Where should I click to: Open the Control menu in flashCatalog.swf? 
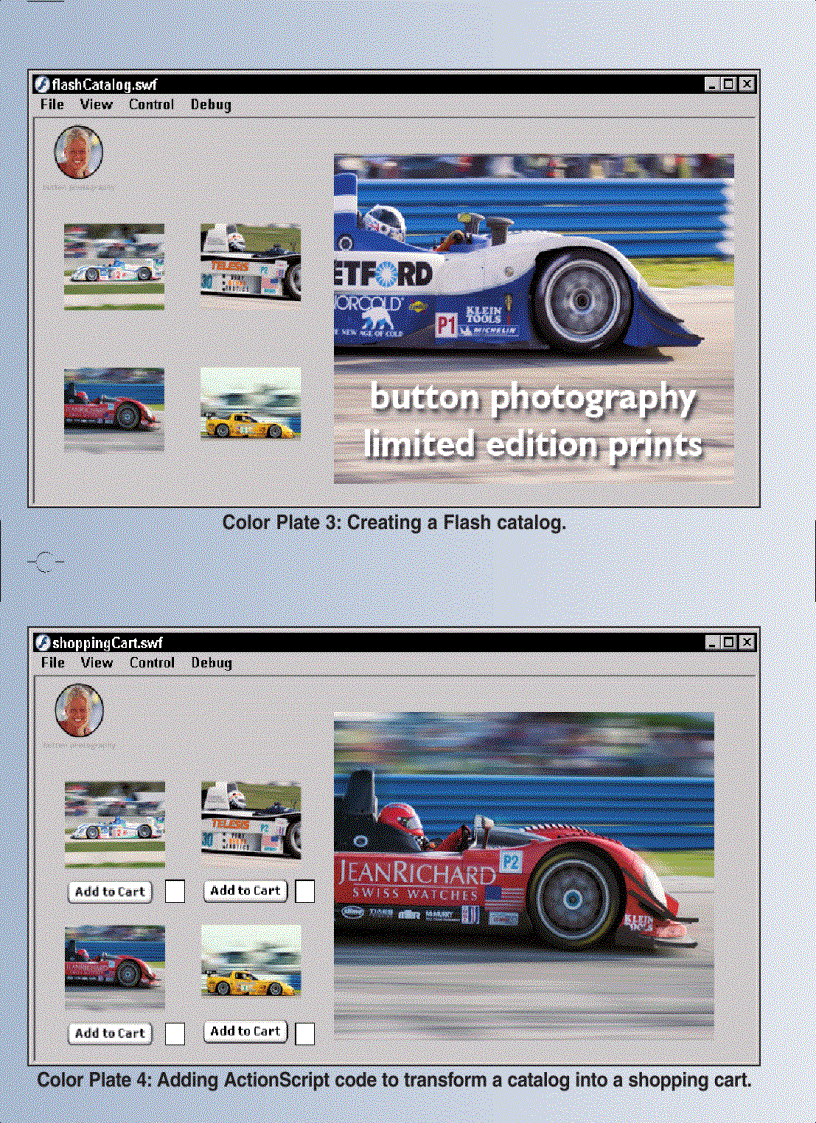pyautogui.click(x=151, y=104)
